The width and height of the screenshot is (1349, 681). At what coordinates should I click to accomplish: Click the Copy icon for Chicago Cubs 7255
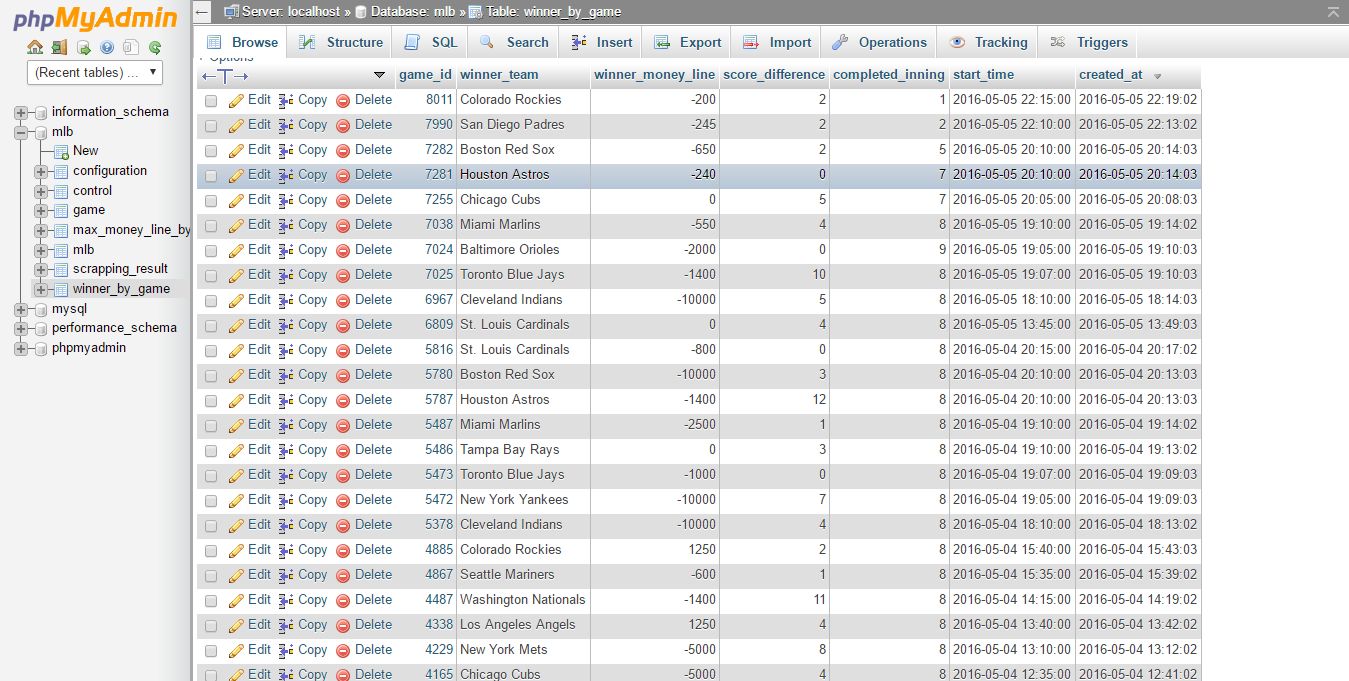tap(286, 200)
